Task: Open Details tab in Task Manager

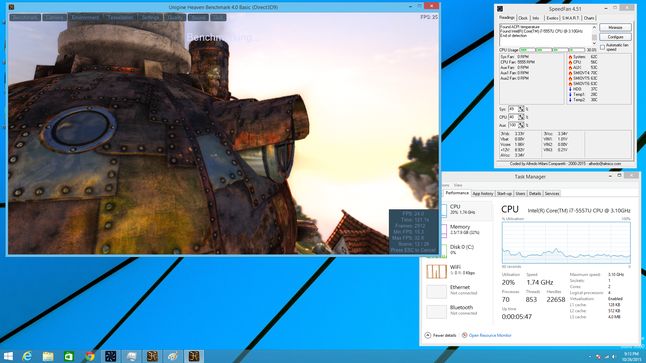Action: coord(535,193)
